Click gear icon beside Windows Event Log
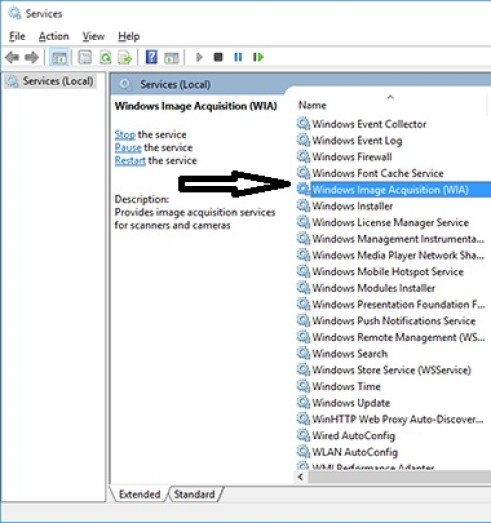 pos(303,140)
